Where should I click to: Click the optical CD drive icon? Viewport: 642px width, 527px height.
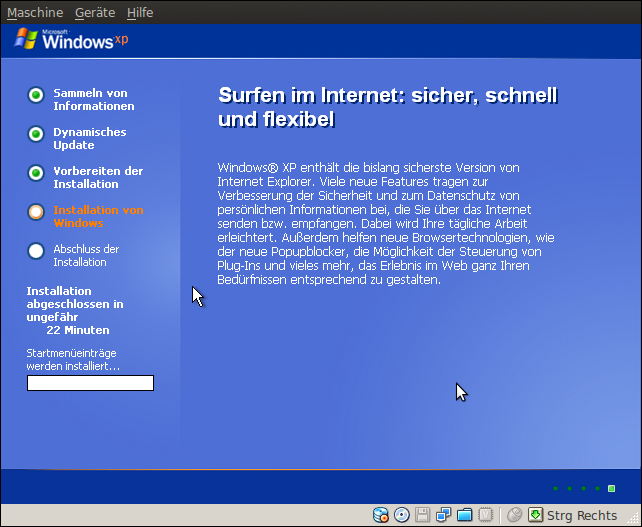pyautogui.click(x=402, y=515)
